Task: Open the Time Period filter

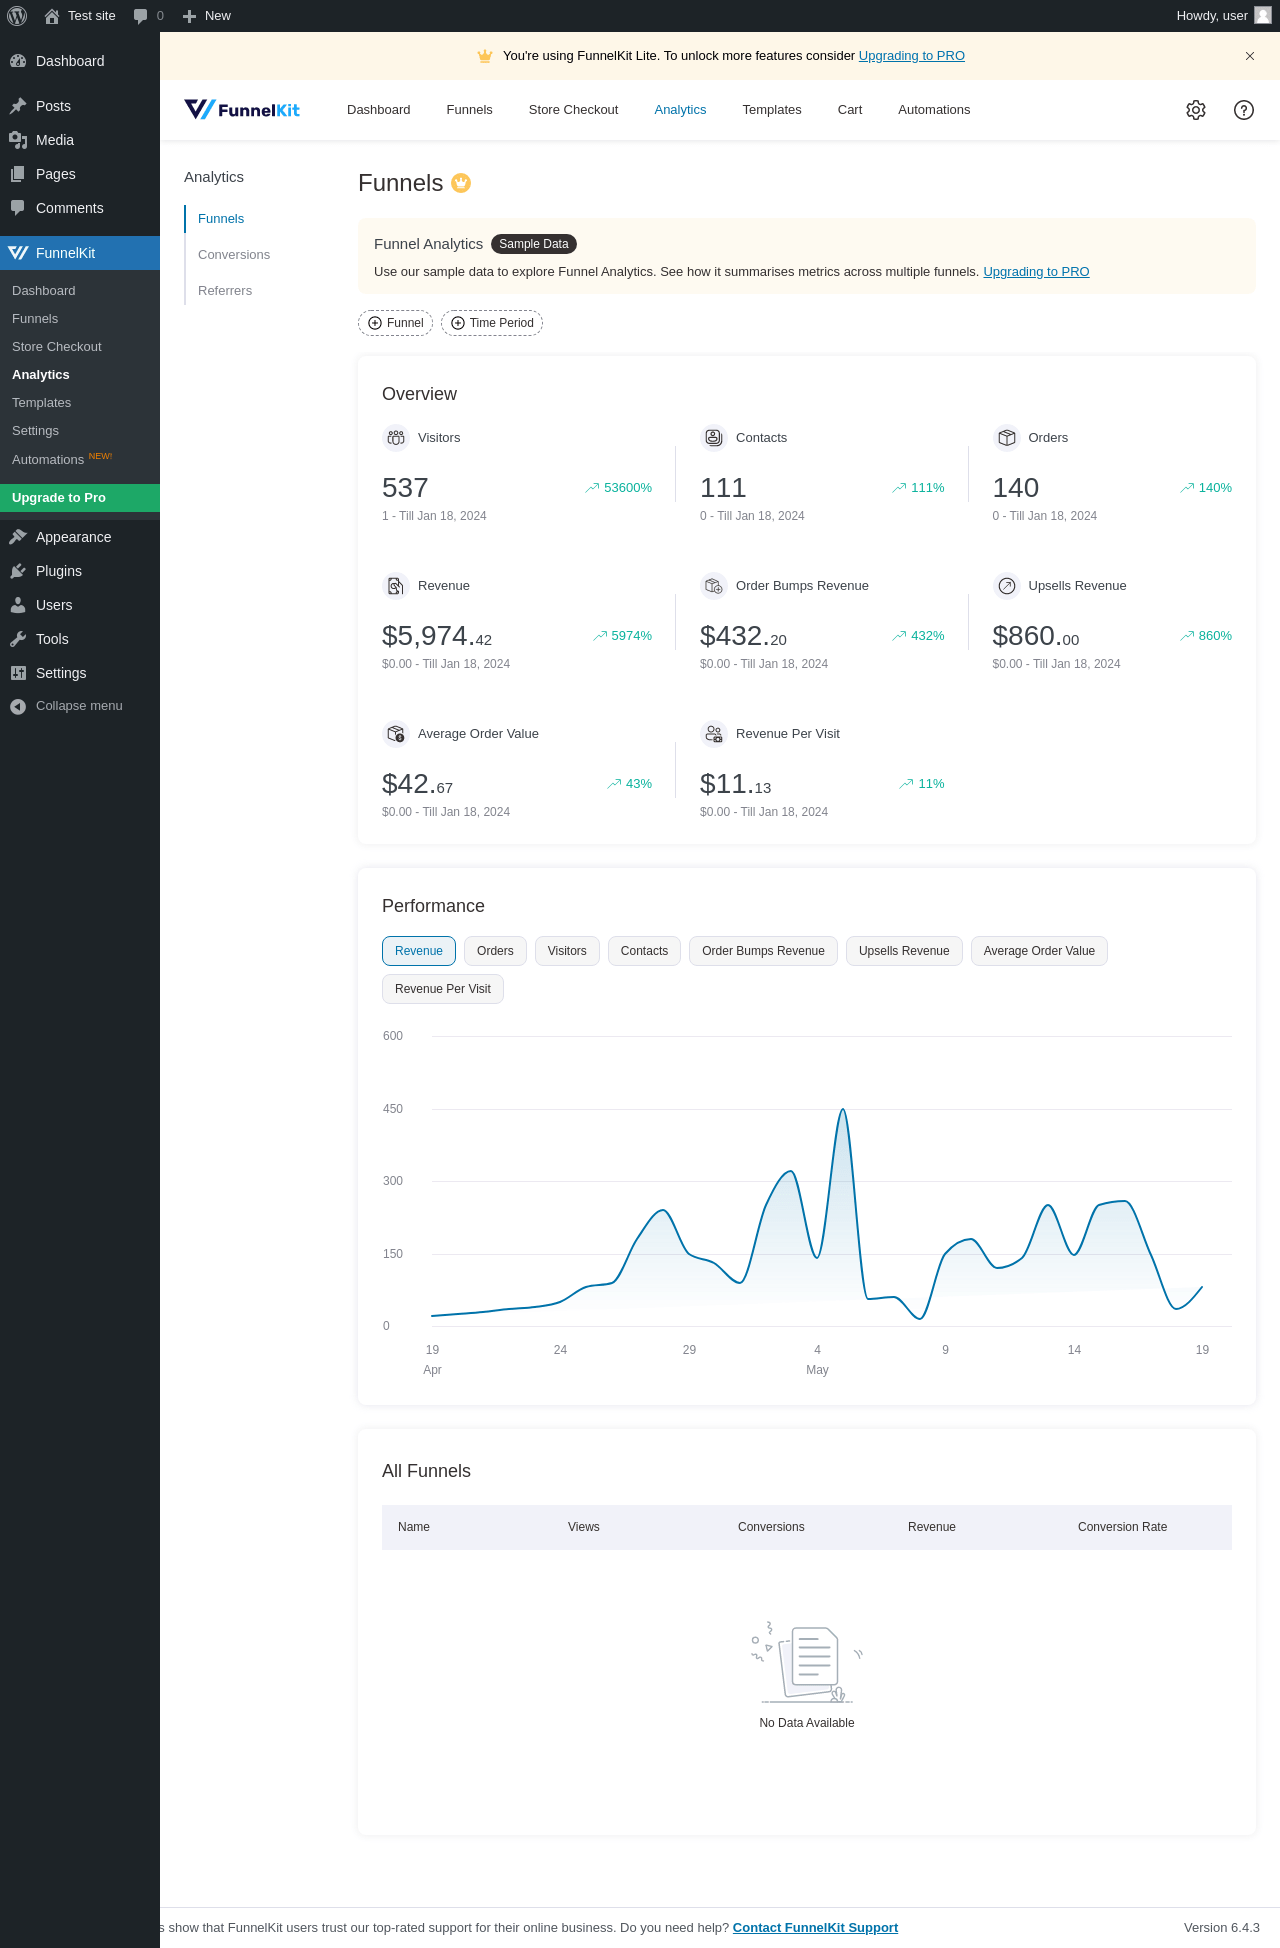Action: [492, 323]
